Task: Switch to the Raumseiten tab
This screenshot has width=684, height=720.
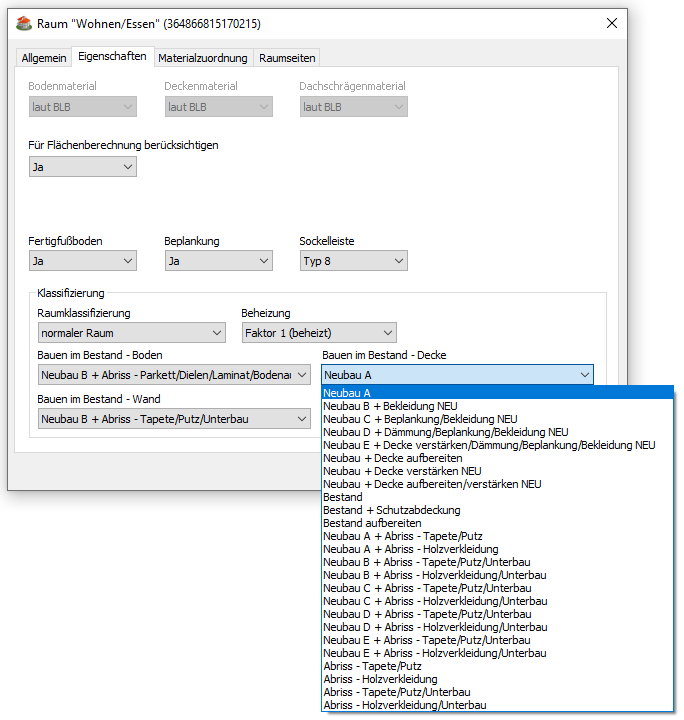Action: pyautogui.click(x=287, y=58)
